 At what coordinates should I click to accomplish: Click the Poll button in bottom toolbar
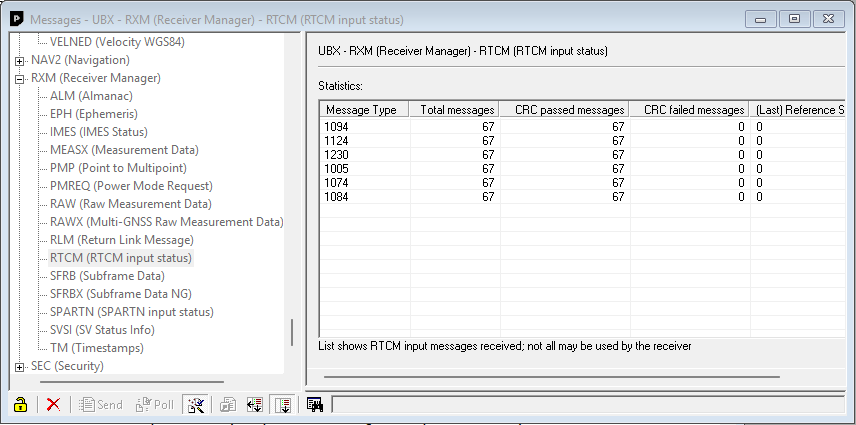coord(154,404)
